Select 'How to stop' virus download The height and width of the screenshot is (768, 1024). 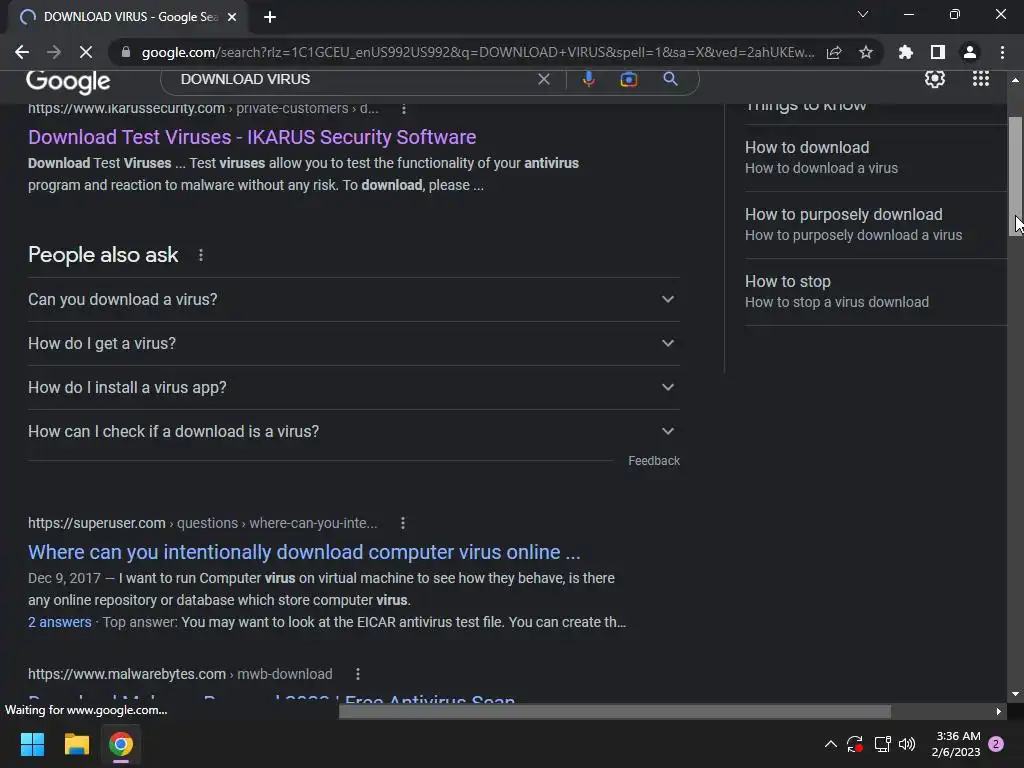(x=875, y=291)
